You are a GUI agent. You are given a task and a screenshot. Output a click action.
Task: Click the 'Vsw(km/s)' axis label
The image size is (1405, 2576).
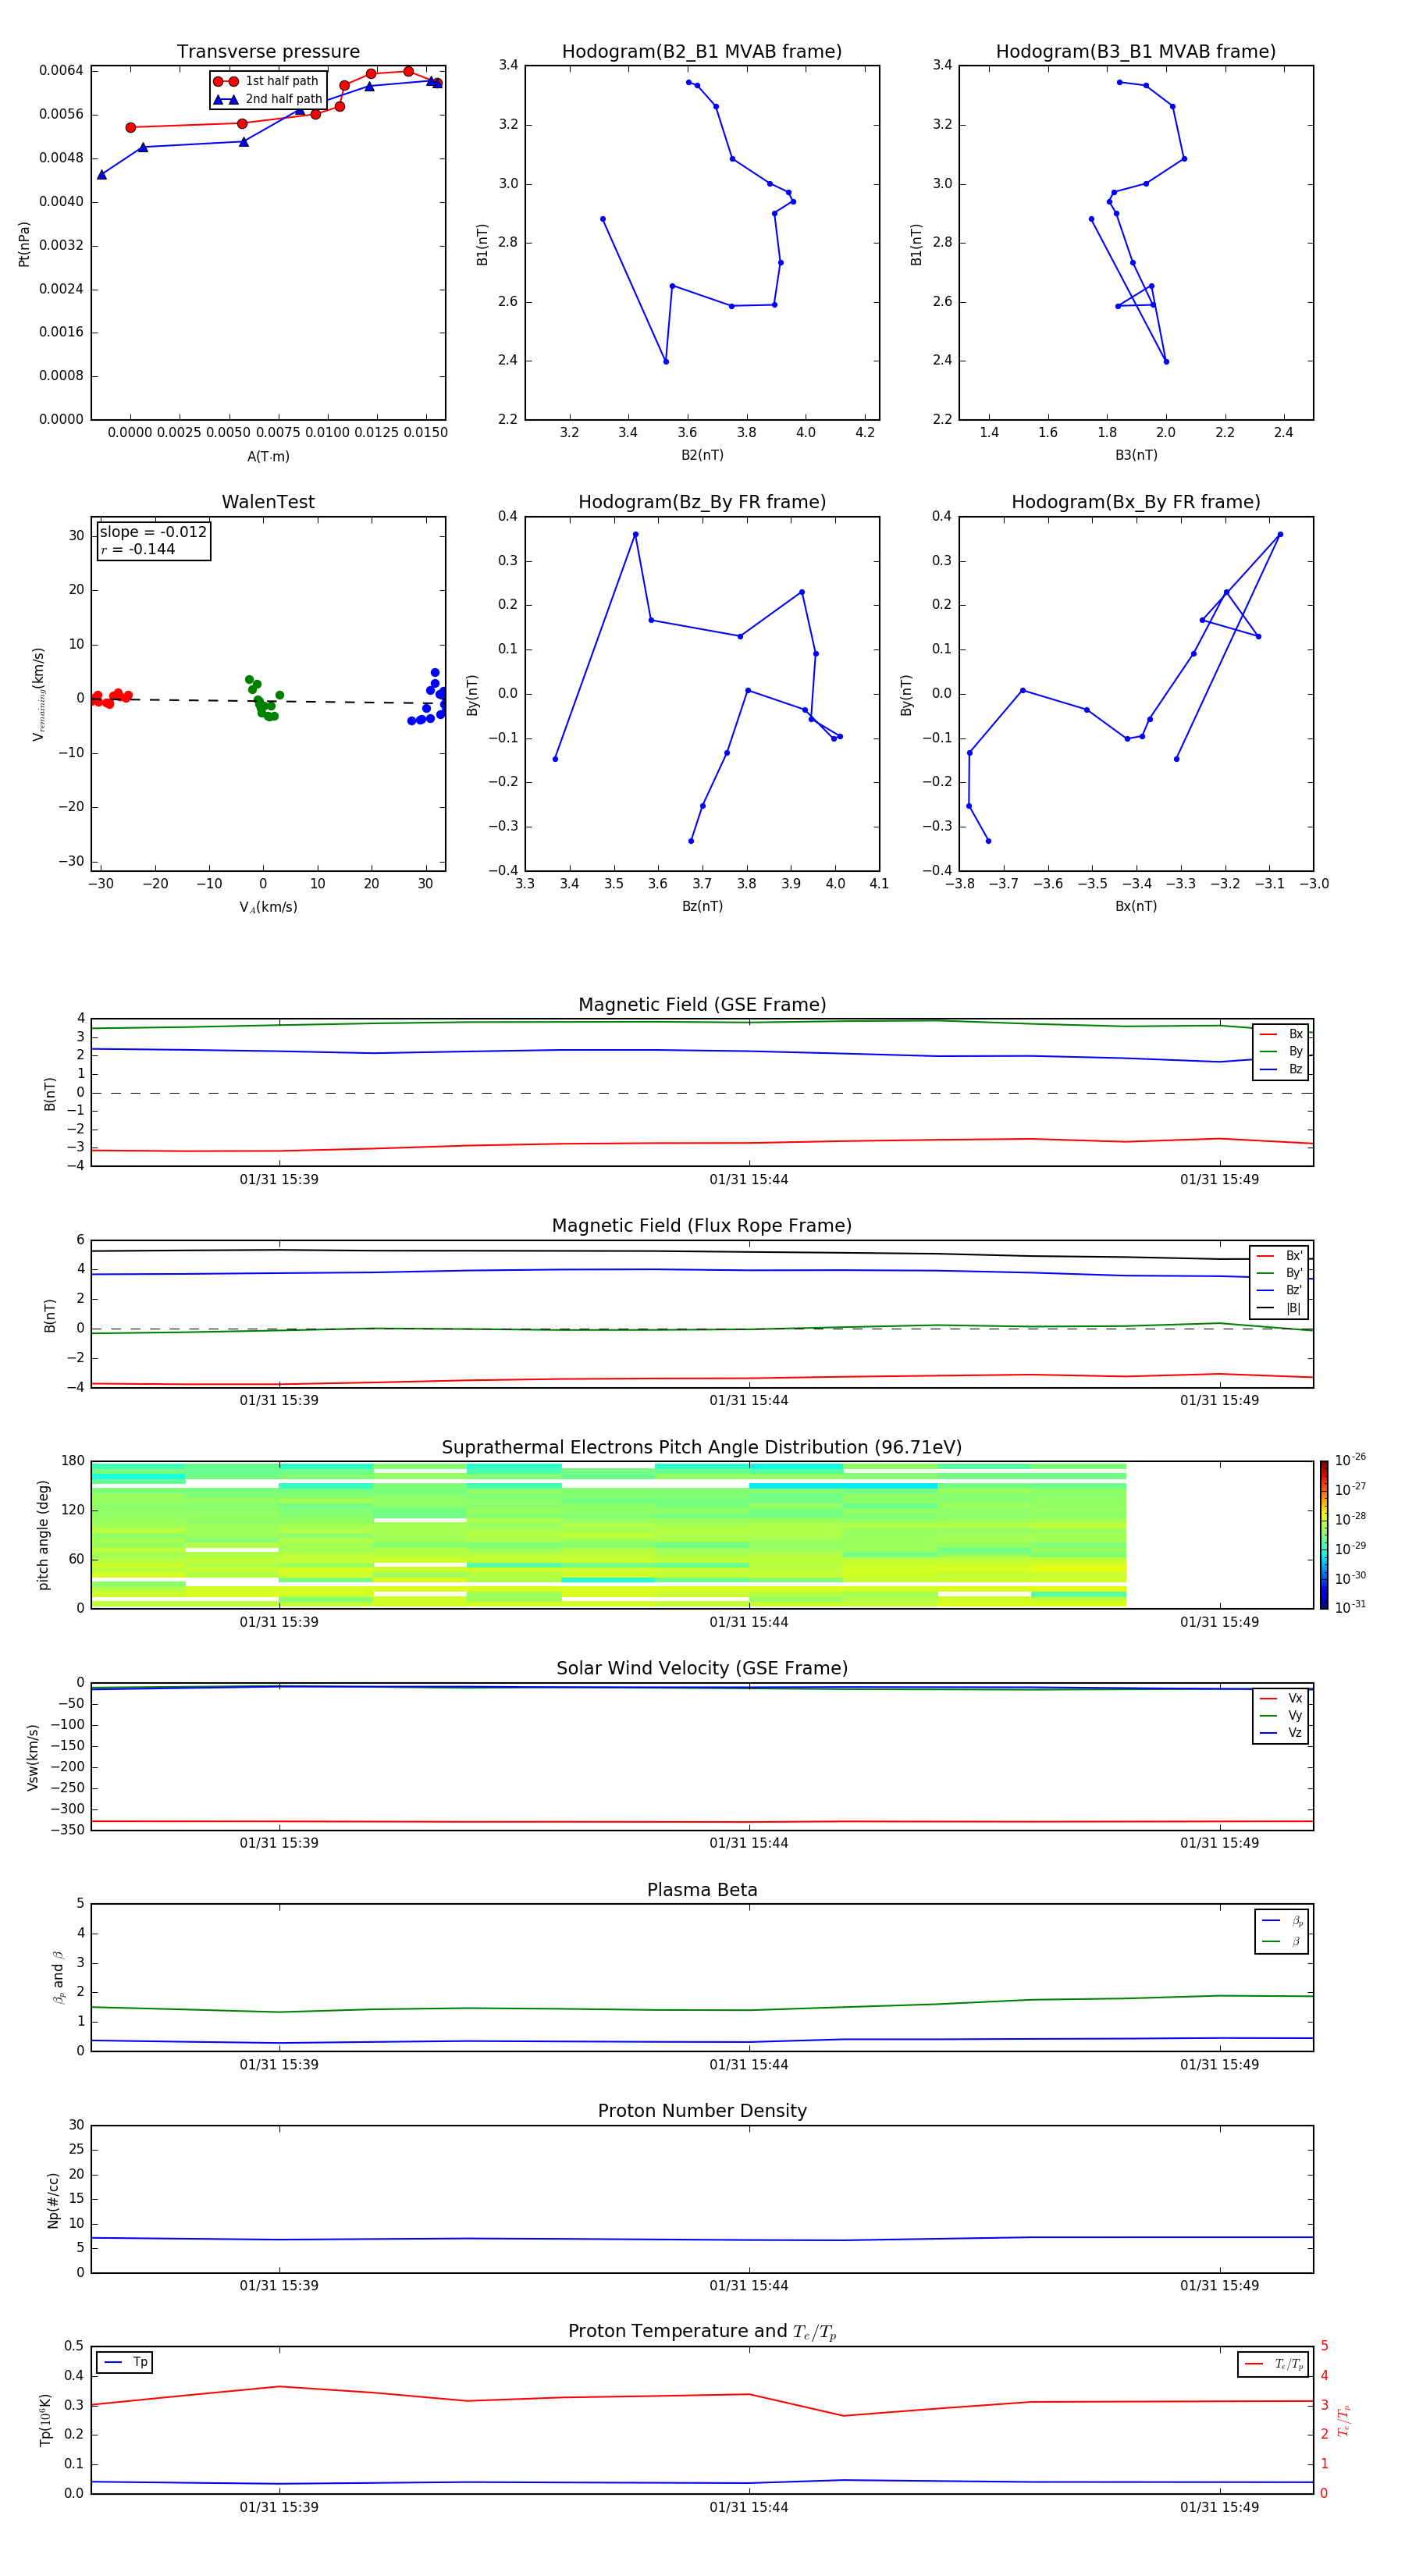pyautogui.click(x=33, y=1757)
